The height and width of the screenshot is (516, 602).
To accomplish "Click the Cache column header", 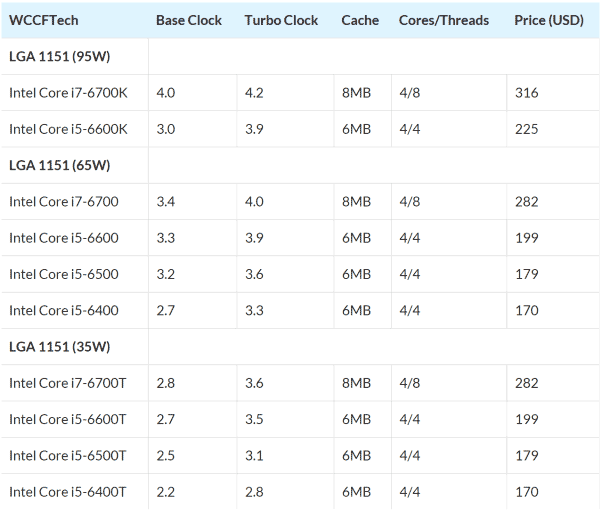I will point(360,20).
